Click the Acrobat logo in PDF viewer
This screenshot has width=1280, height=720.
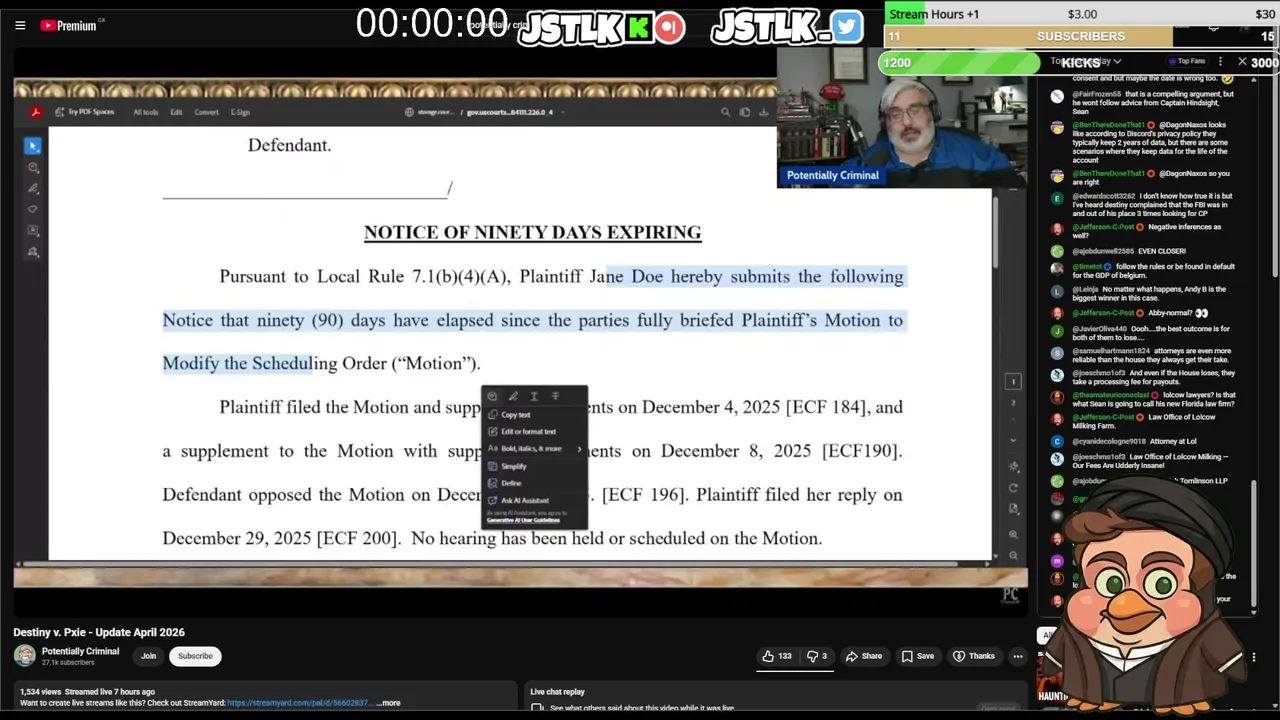(35, 112)
